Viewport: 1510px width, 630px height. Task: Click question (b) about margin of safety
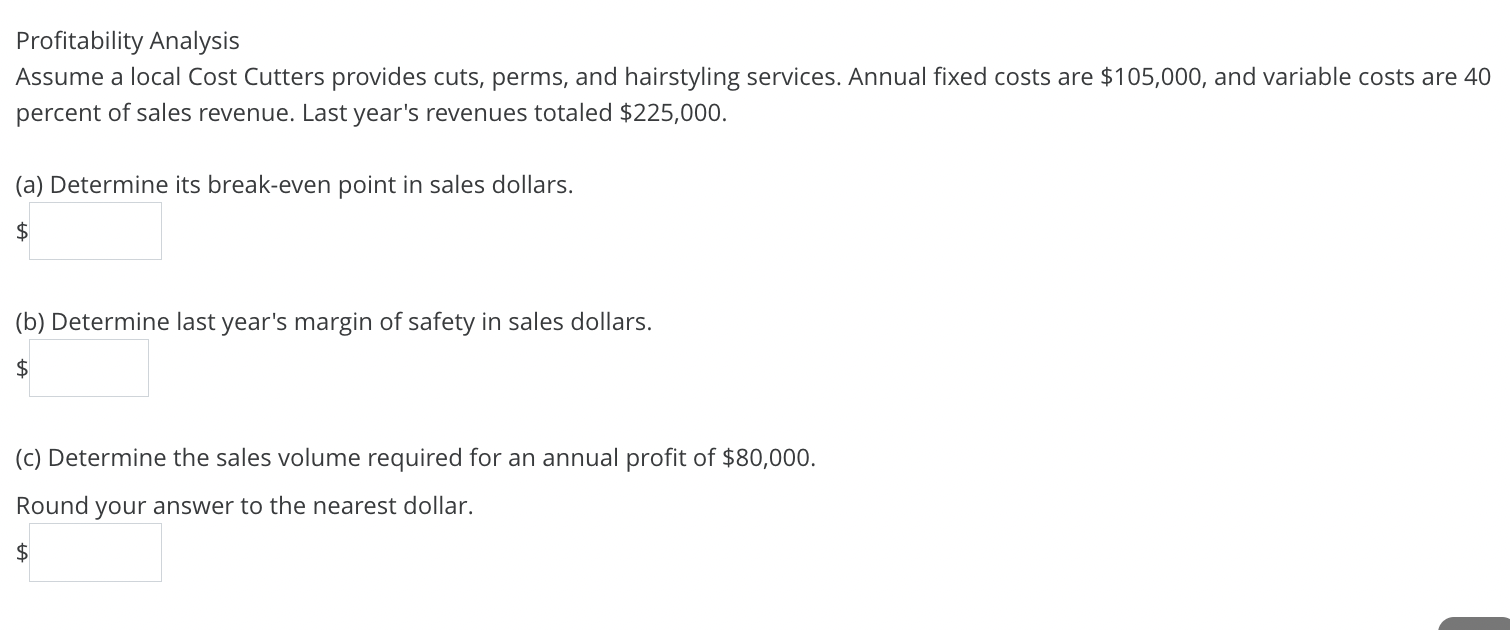(x=333, y=322)
